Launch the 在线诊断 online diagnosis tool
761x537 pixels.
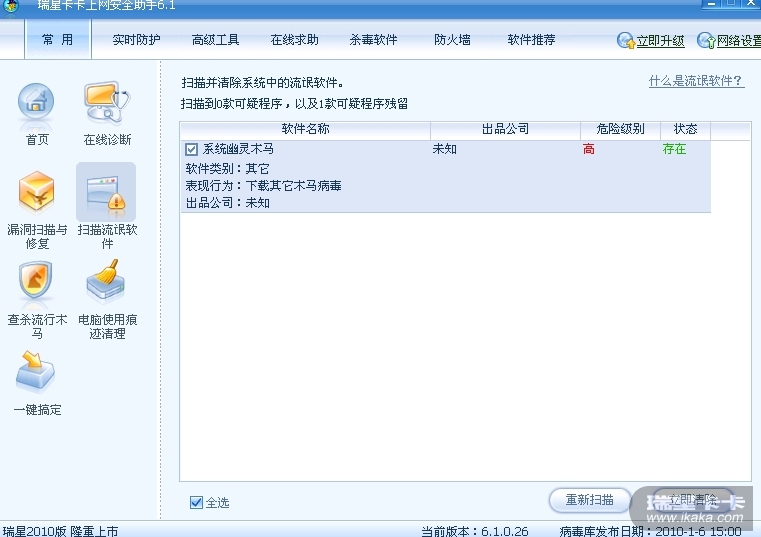point(107,102)
